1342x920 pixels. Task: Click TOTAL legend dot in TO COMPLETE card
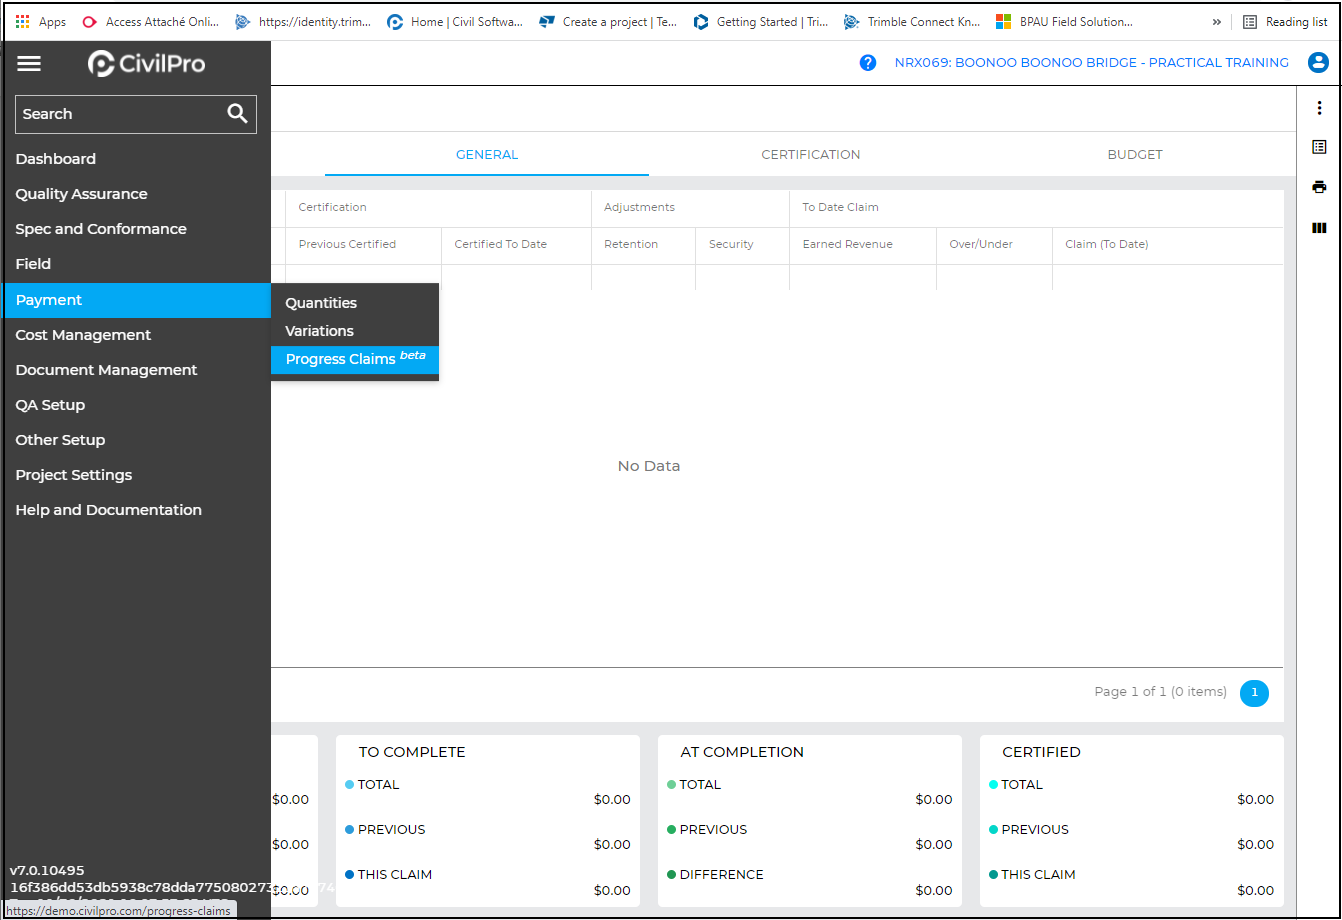coord(350,785)
